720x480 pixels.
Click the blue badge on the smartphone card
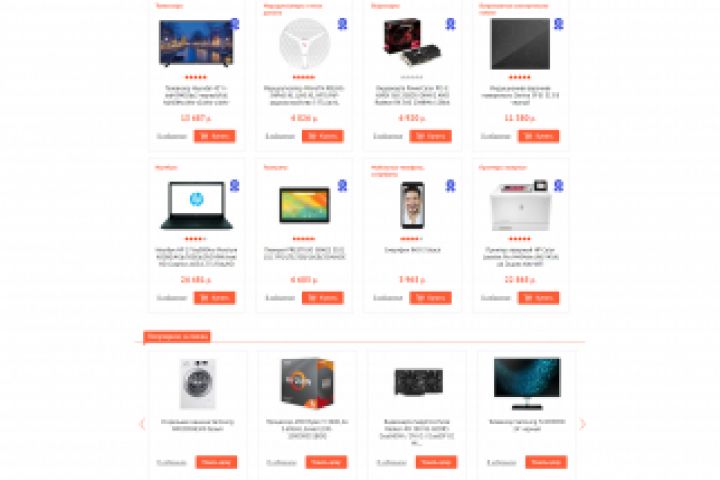click(450, 186)
